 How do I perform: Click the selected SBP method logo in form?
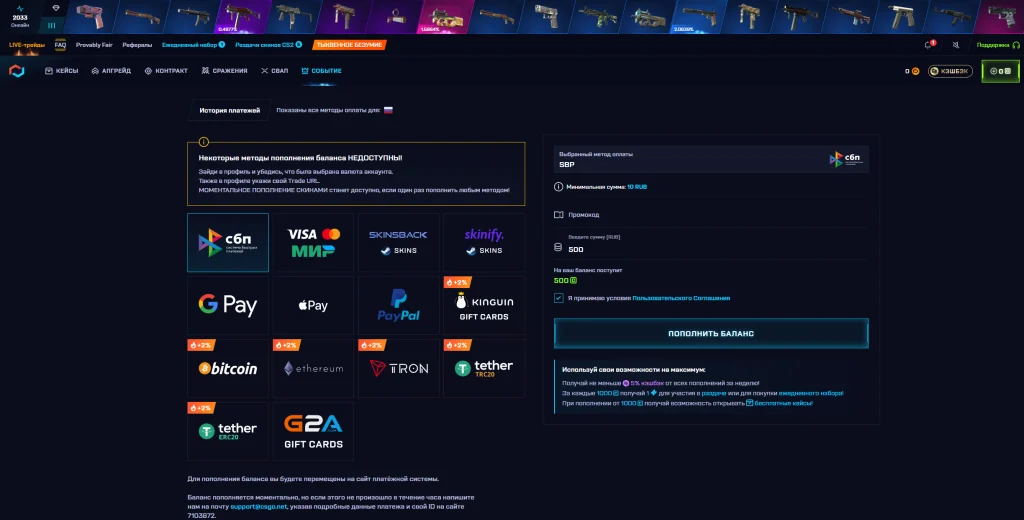click(846, 159)
